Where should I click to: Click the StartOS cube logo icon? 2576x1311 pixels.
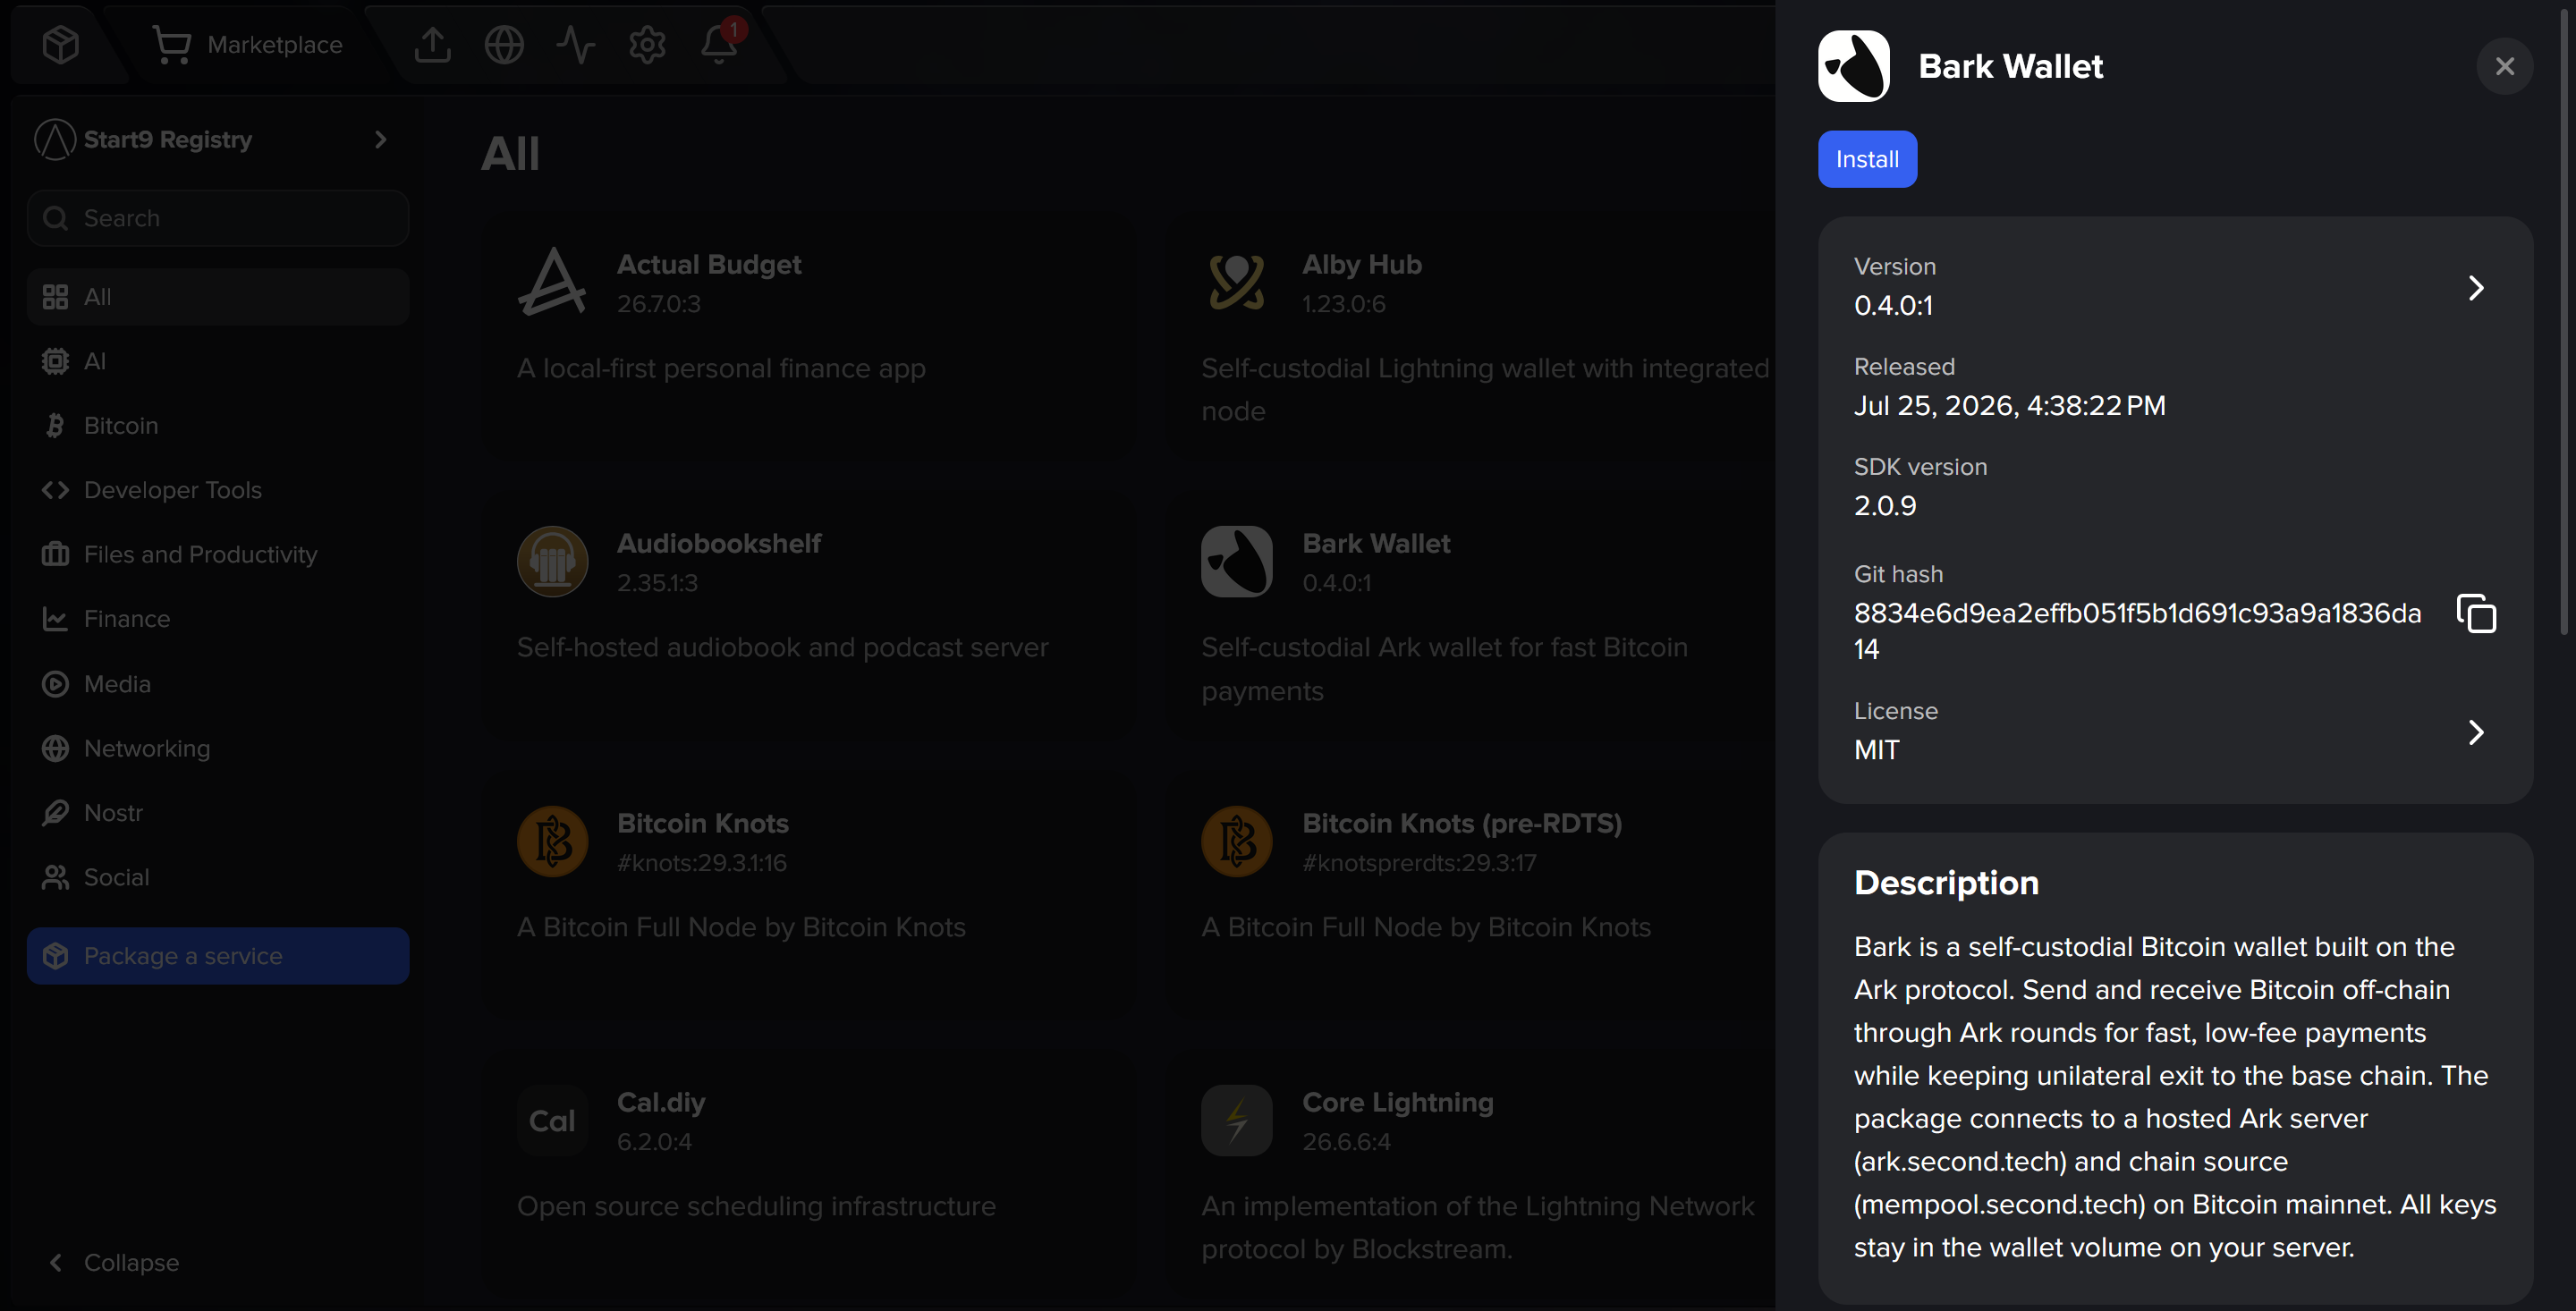pyautogui.click(x=61, y=44)
